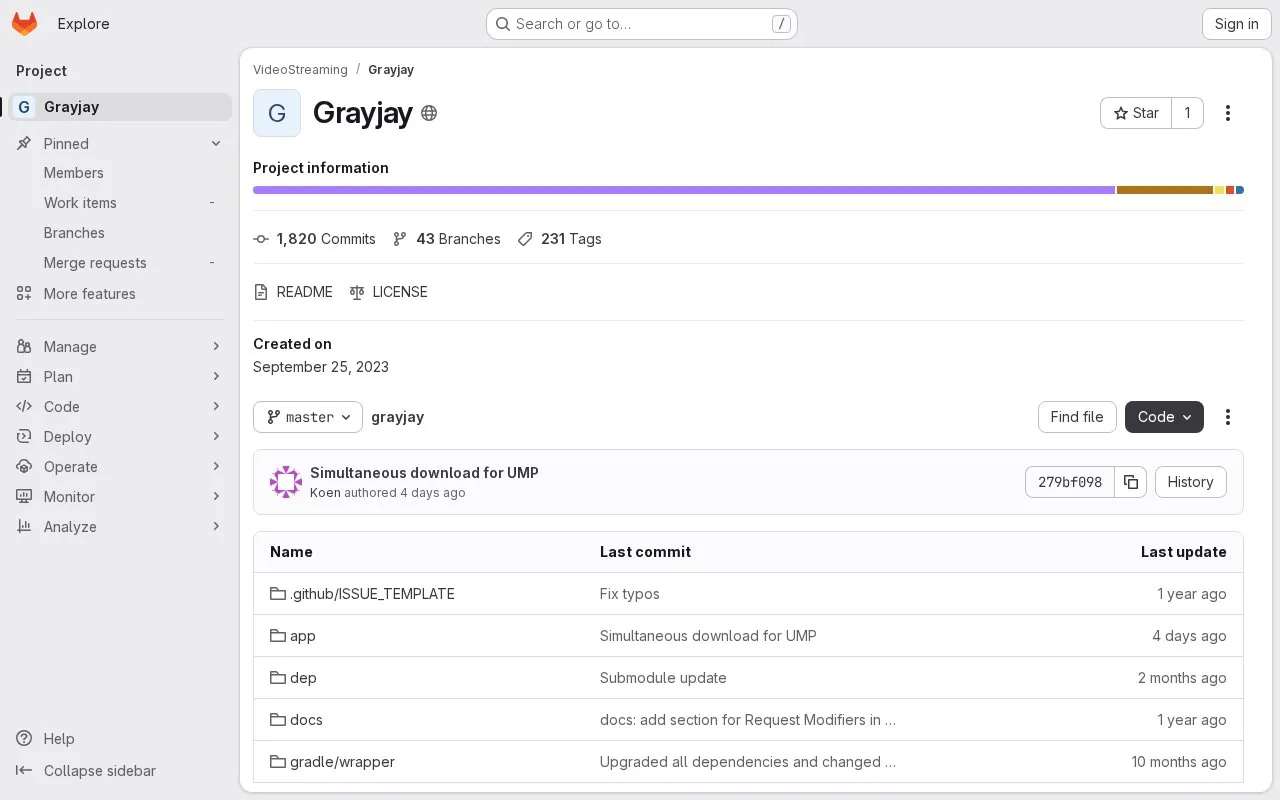1280x800 pixels.
Task: Open pinned Work items
Action: tap(120, 203)
